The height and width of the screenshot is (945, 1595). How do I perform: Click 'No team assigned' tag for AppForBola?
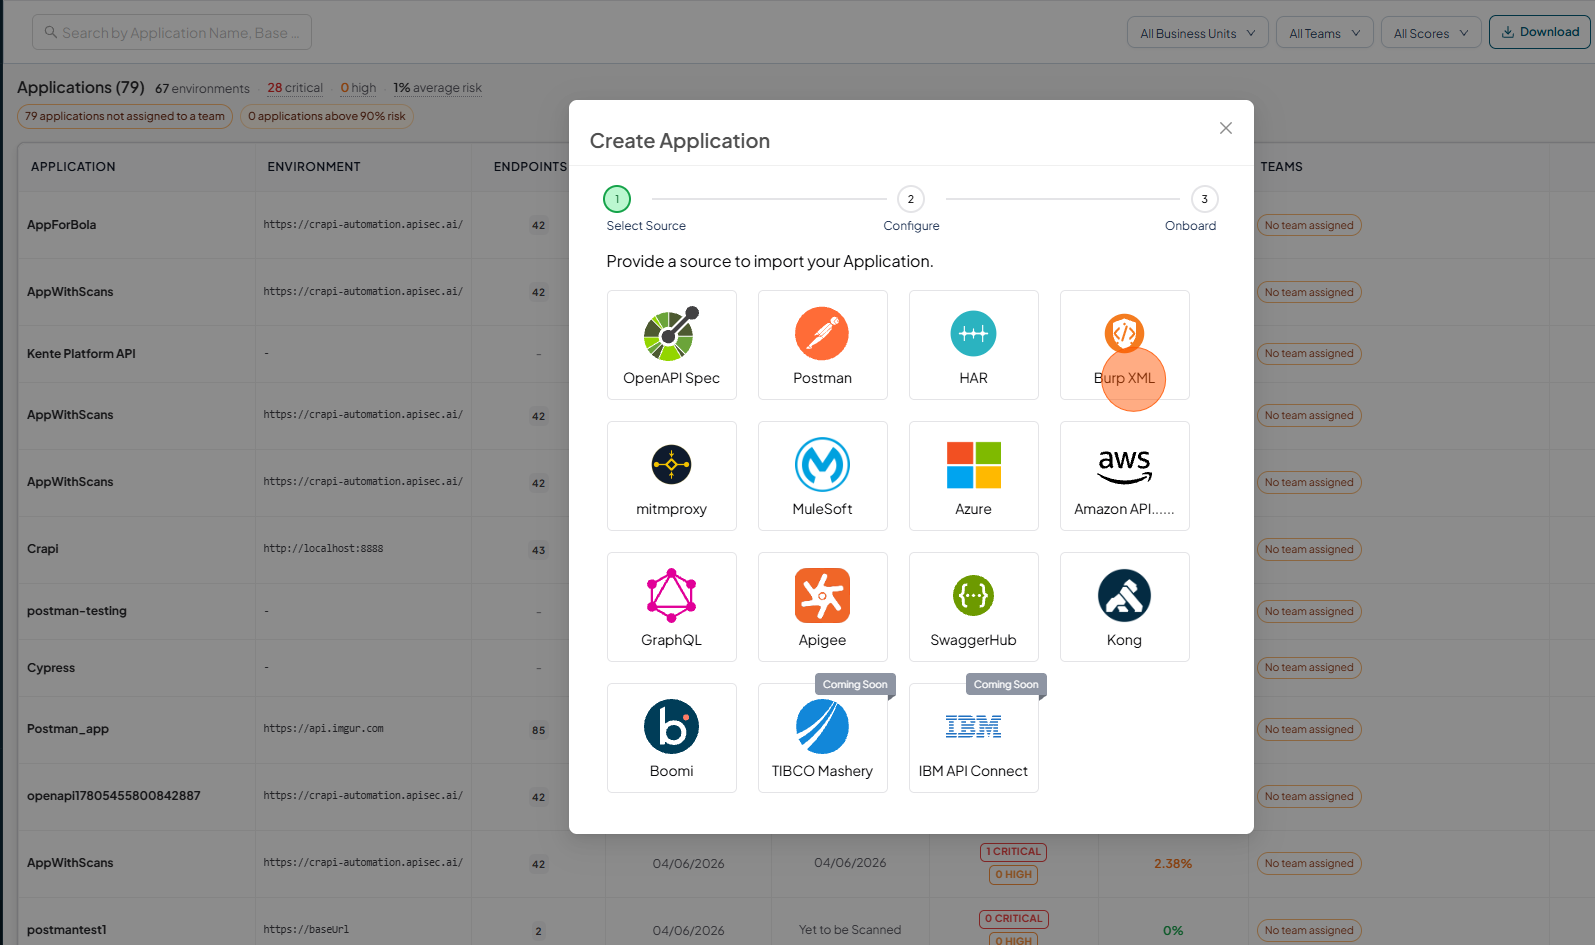tap(1309, 226)
